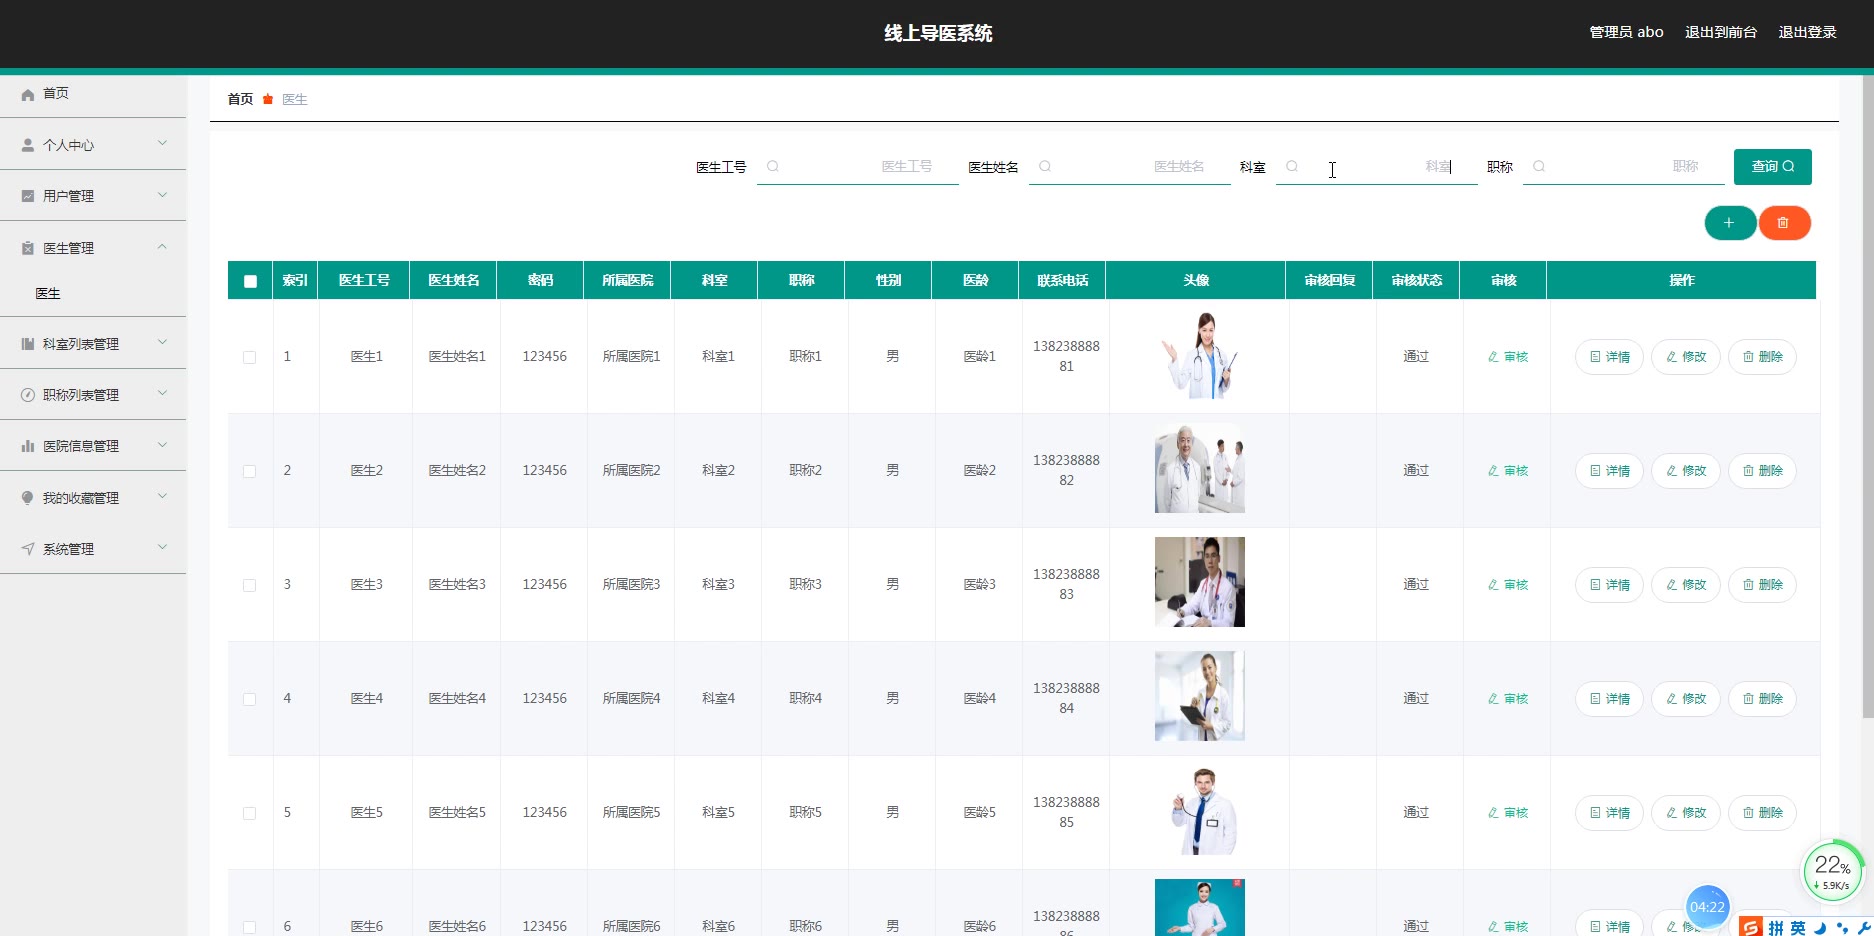Click 删除 button for row 2

tap(1762, 471)
